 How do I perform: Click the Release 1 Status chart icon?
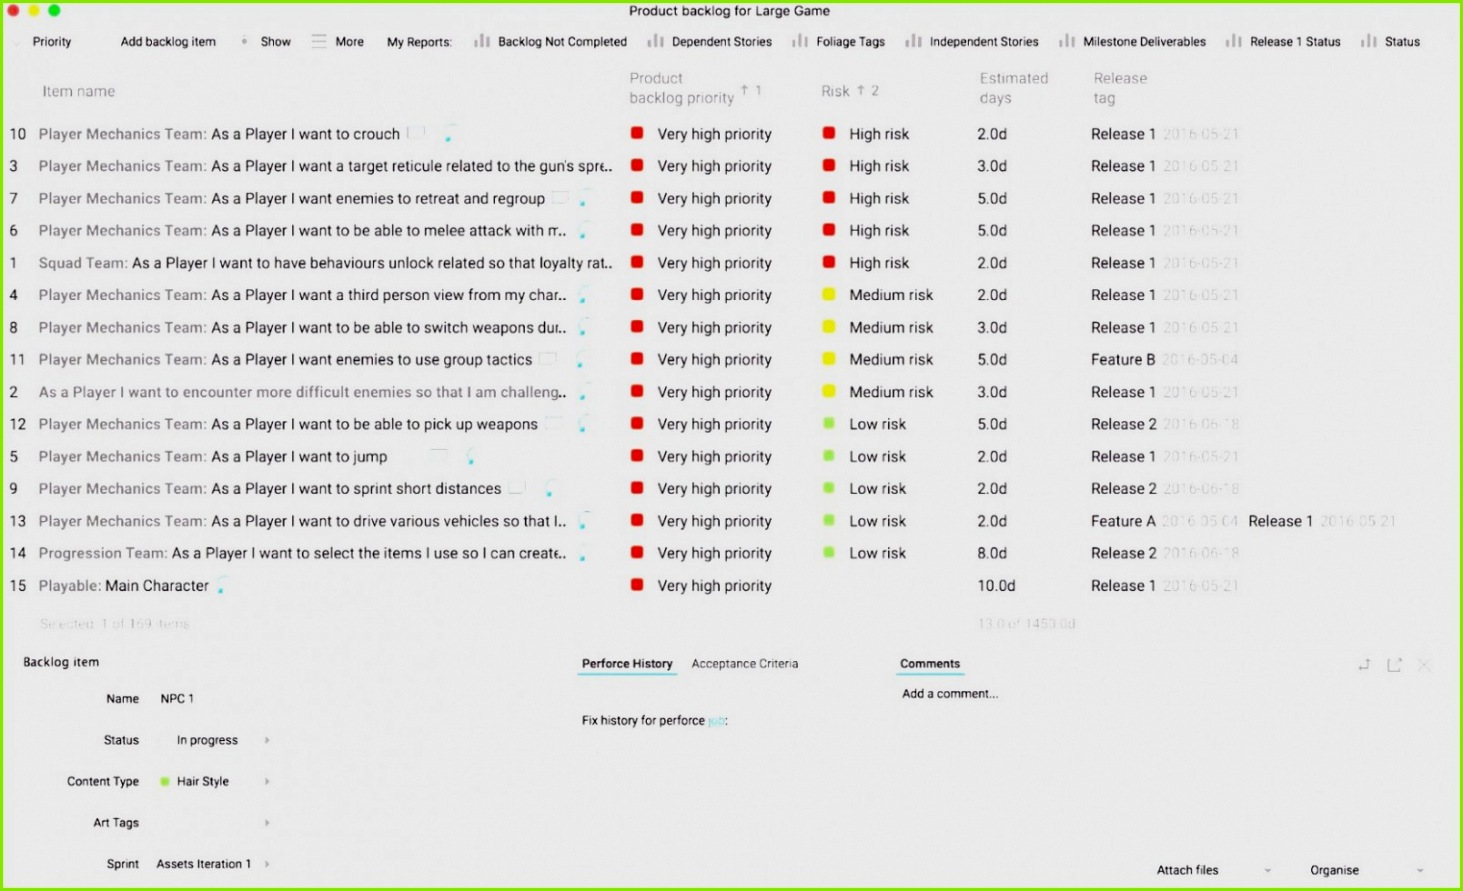point(1234,41)
